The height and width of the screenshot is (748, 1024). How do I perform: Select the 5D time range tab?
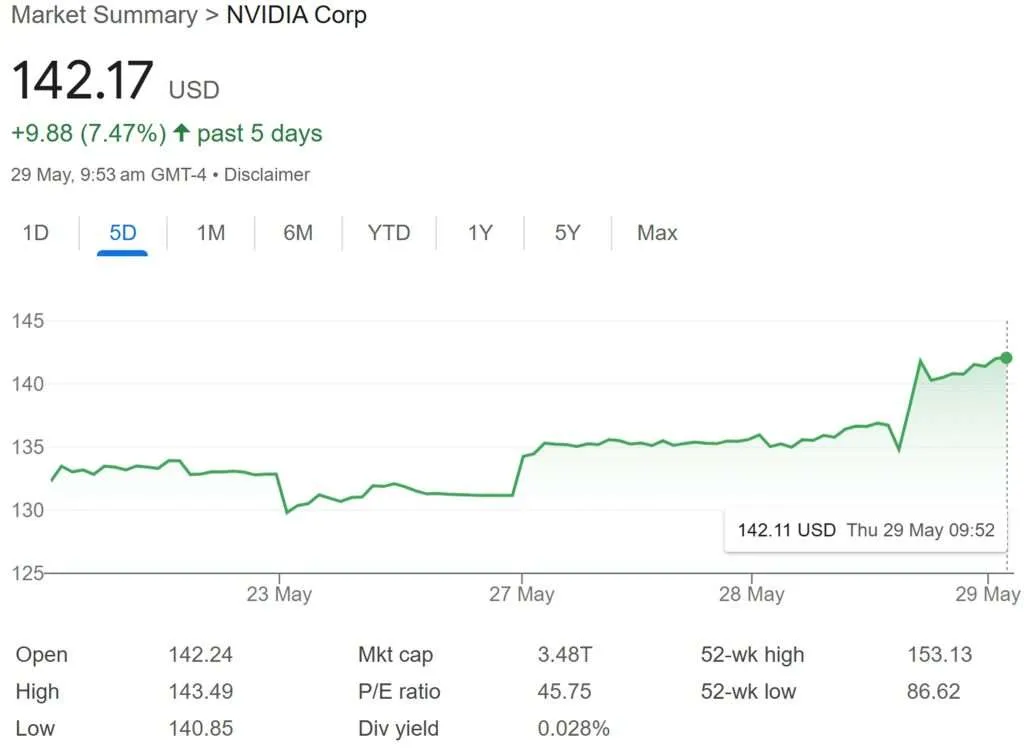click(123, 233)
